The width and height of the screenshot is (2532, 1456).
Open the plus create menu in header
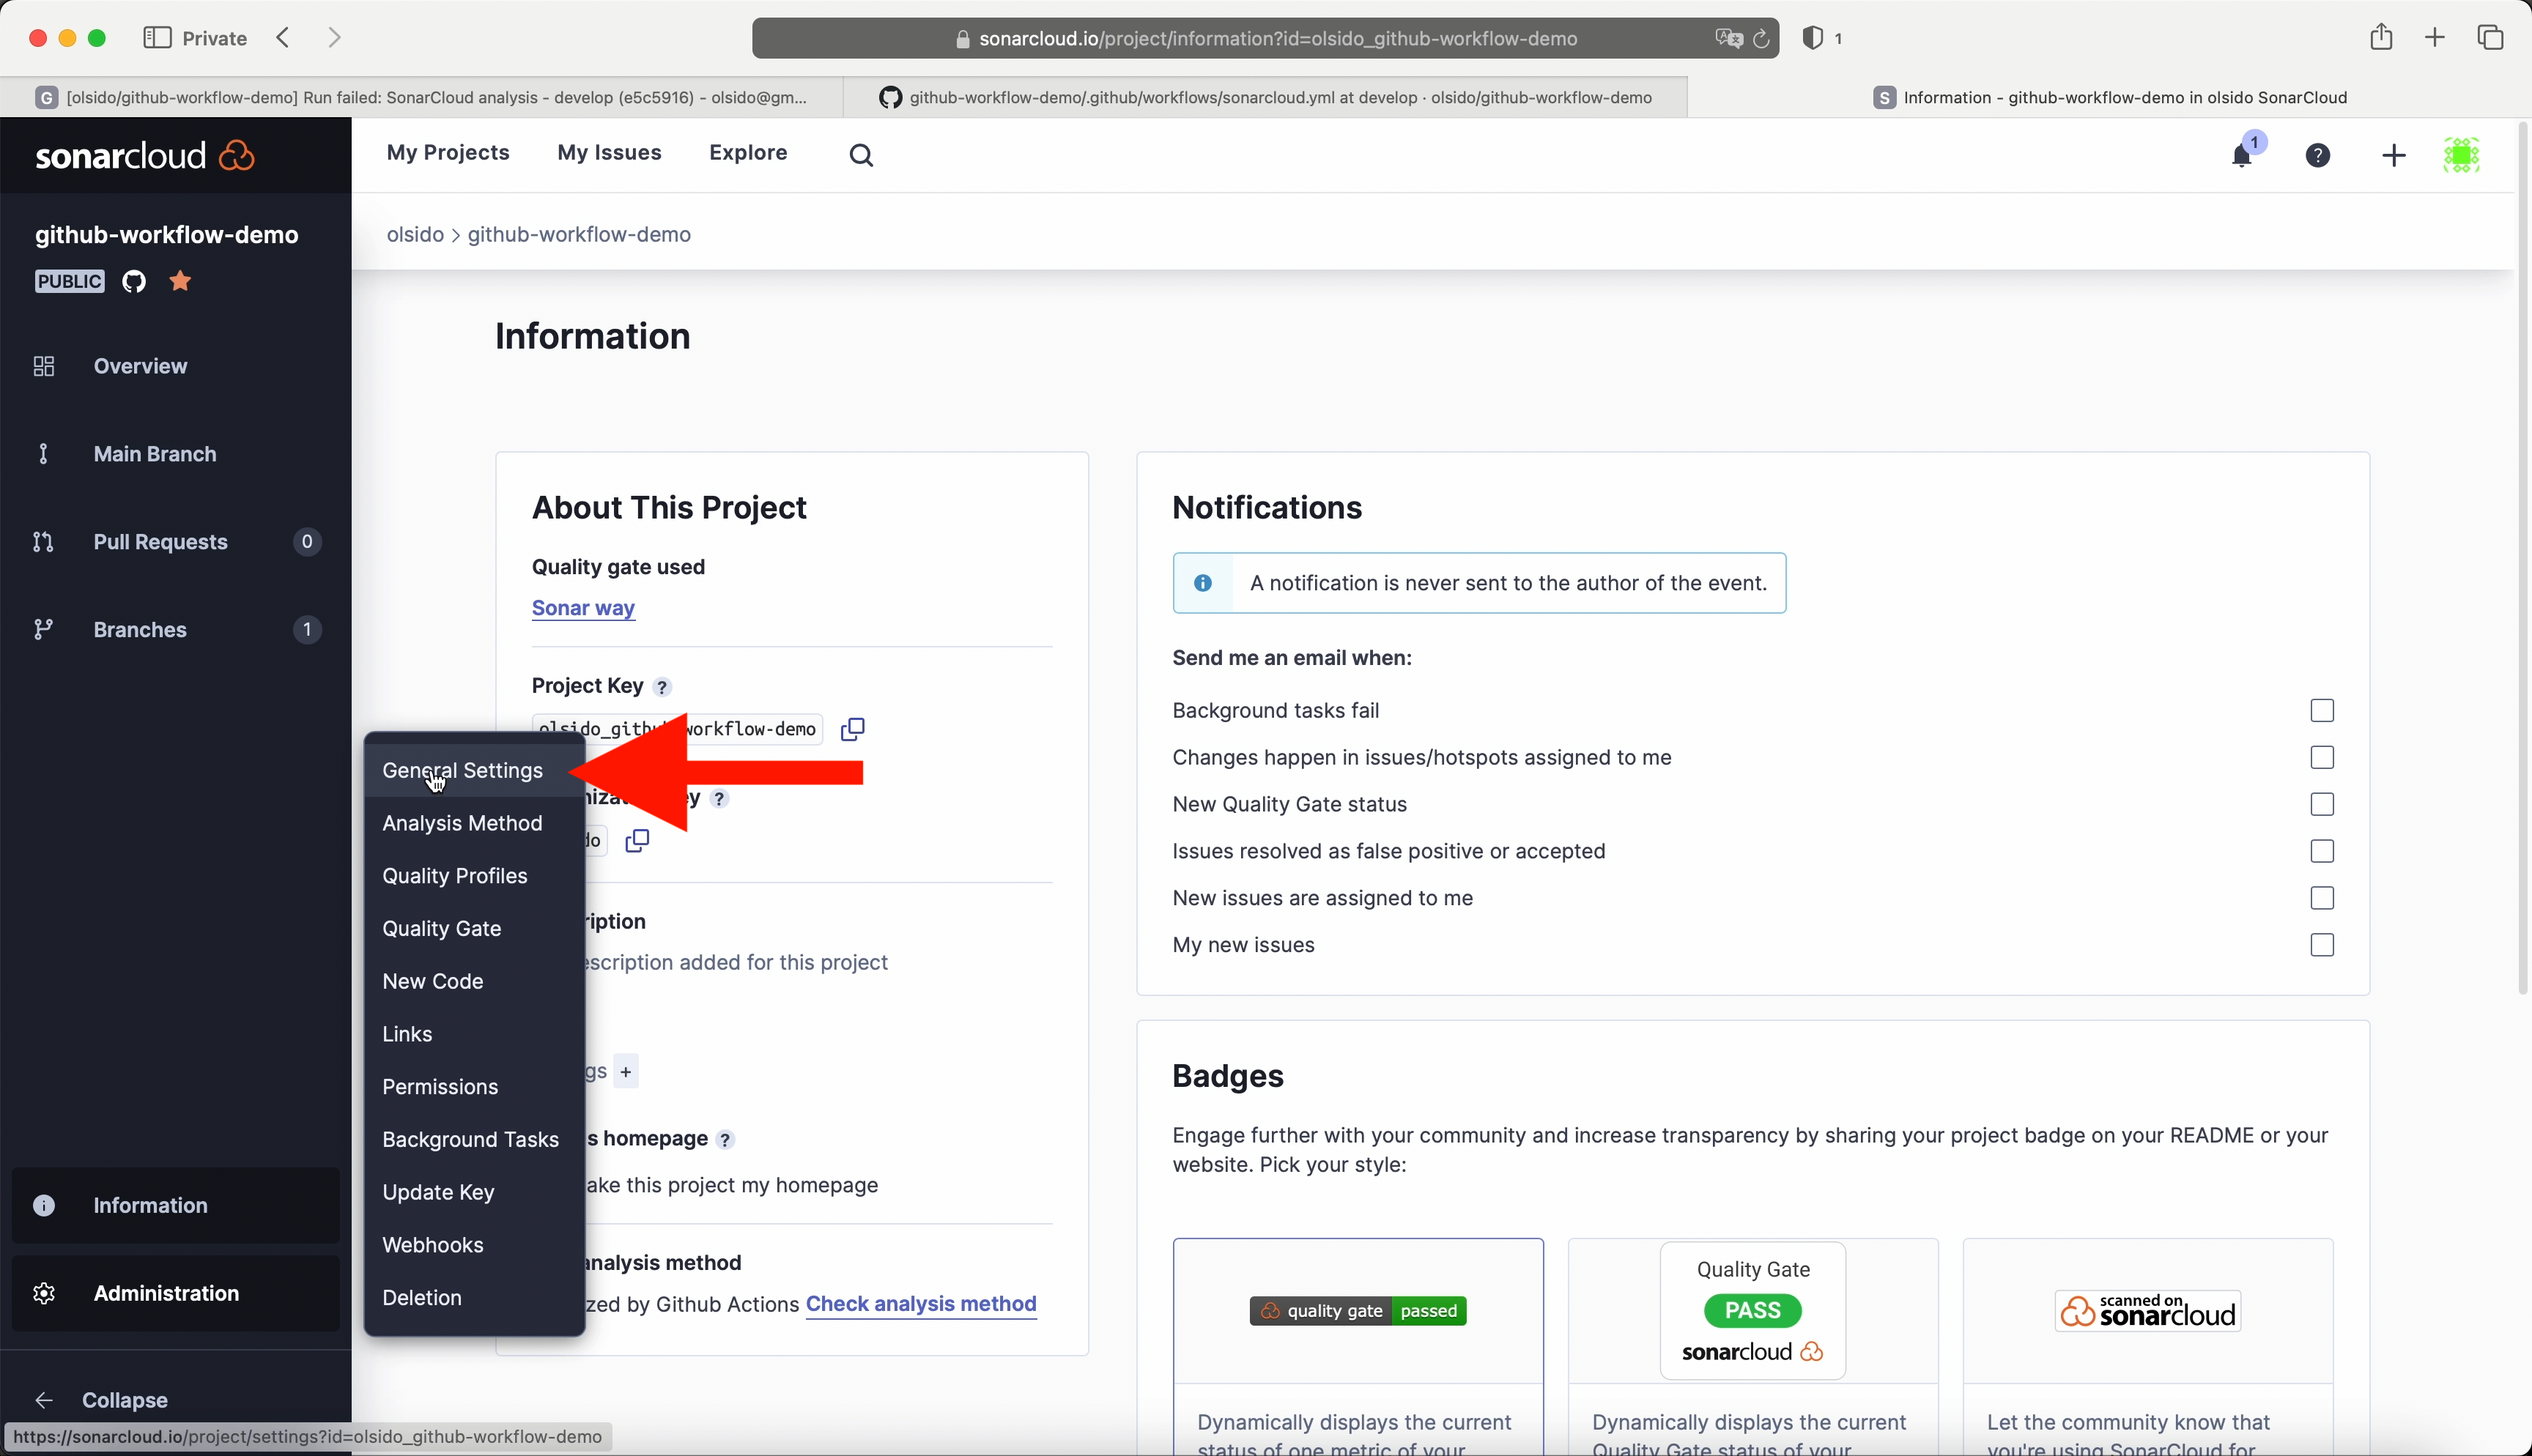click(2393, 155)
